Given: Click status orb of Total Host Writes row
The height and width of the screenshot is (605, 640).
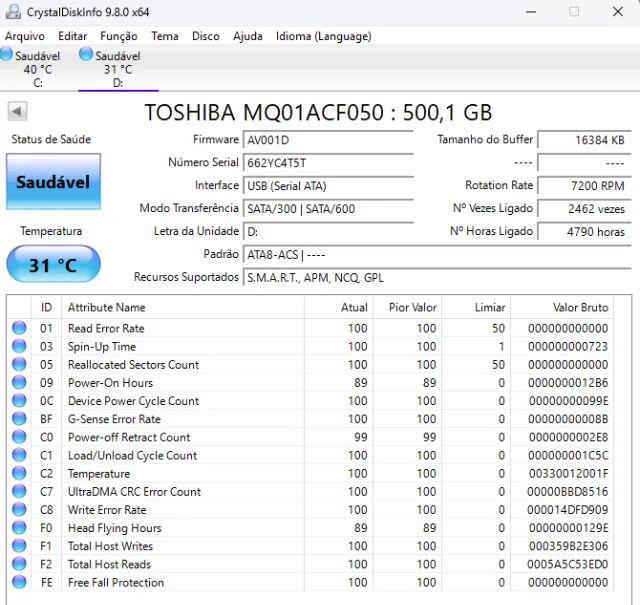Looking at the screenshot, I should 19,546.
